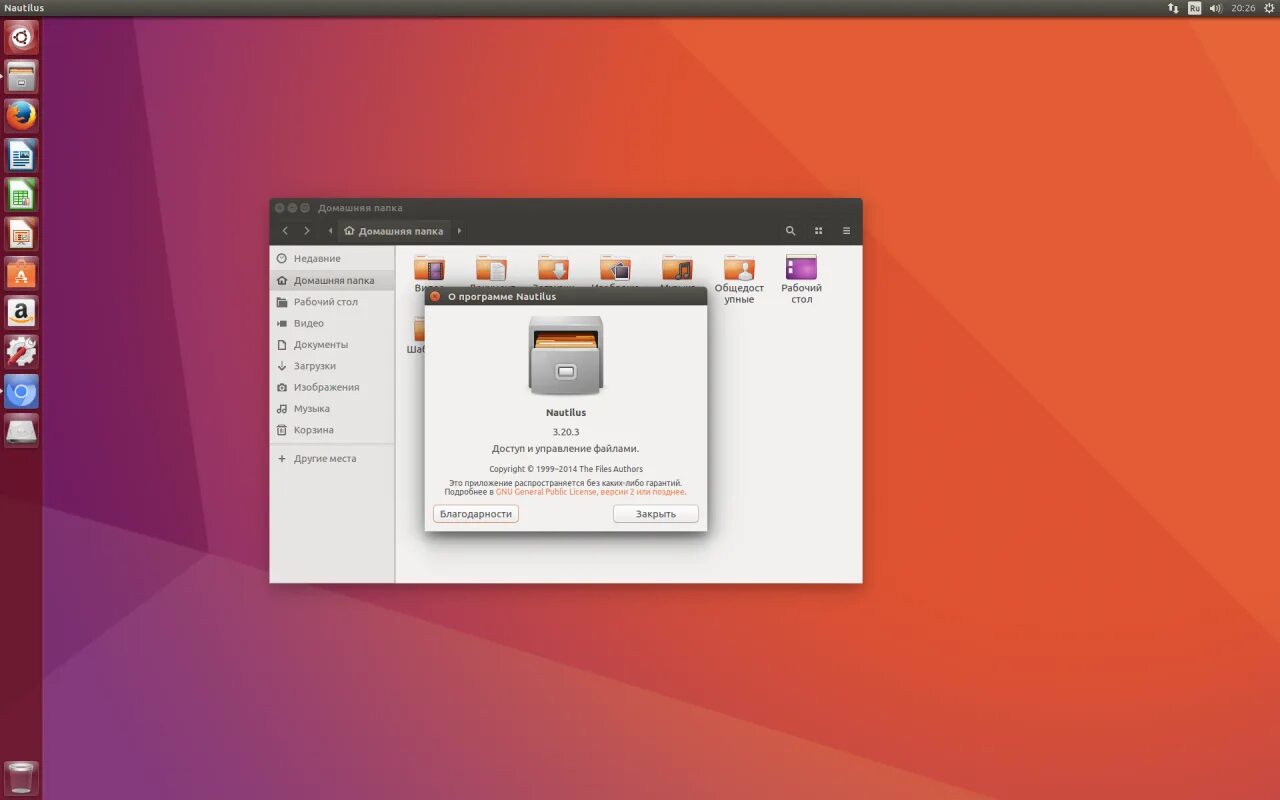Open the Nautilus hamburger view menu
Viewport: 1280px width, 800px height.
coord(846,231)
